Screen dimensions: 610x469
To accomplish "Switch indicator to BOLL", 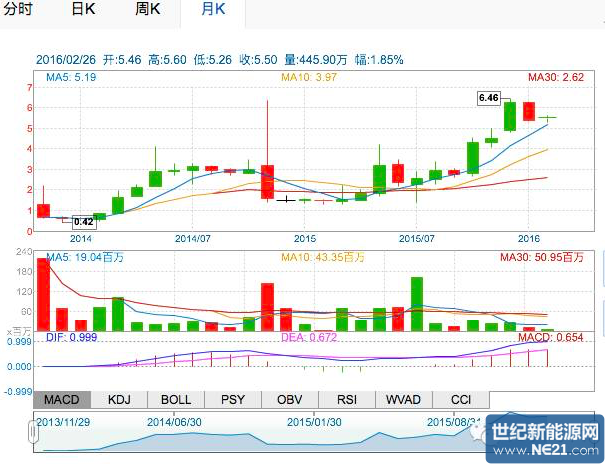I will [x=175, y=399].
